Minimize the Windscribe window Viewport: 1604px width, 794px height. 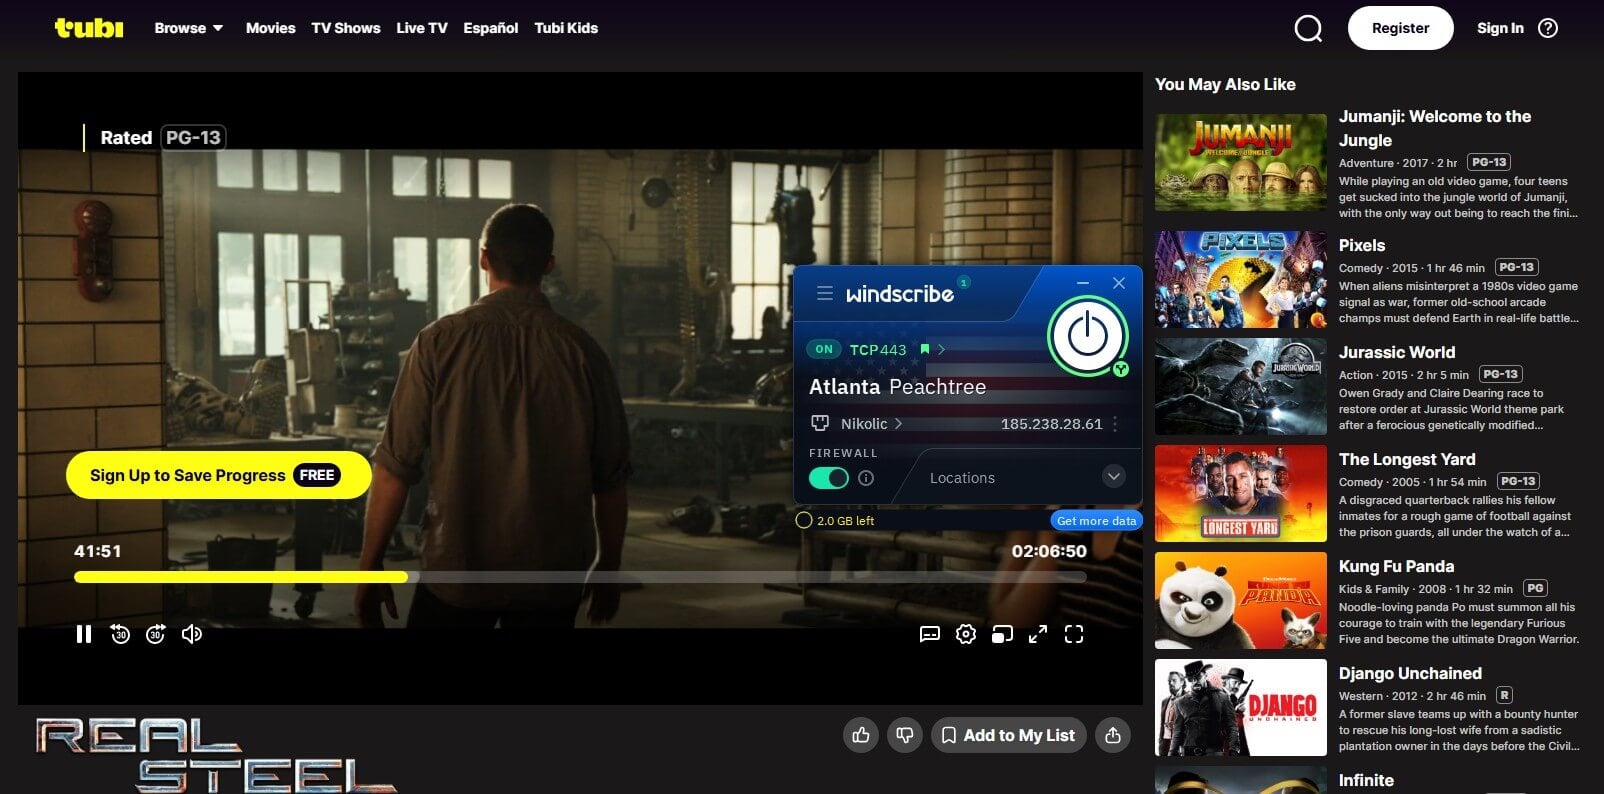tap(1083, 283)
